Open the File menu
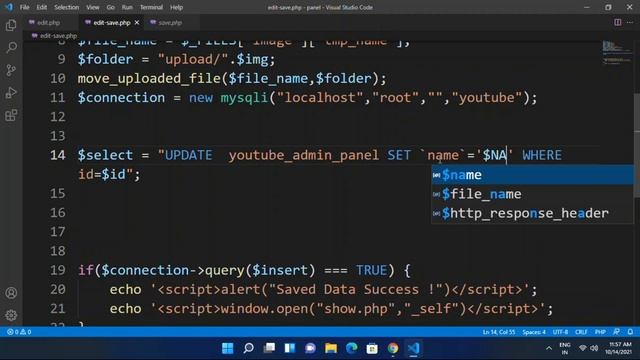Image resolution: width=640 pixels, height=360 pixels. [x=24, y=7]
